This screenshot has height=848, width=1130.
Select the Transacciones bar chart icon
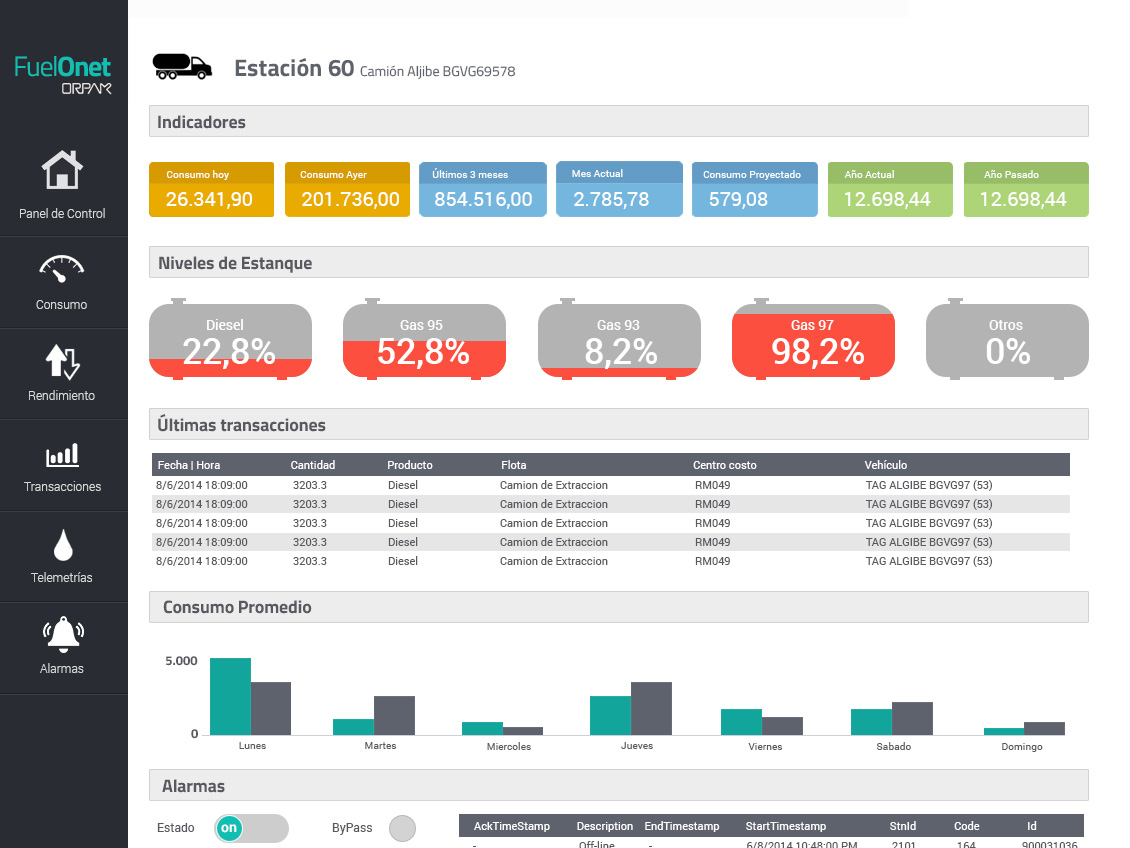click(x=62, y=456)
